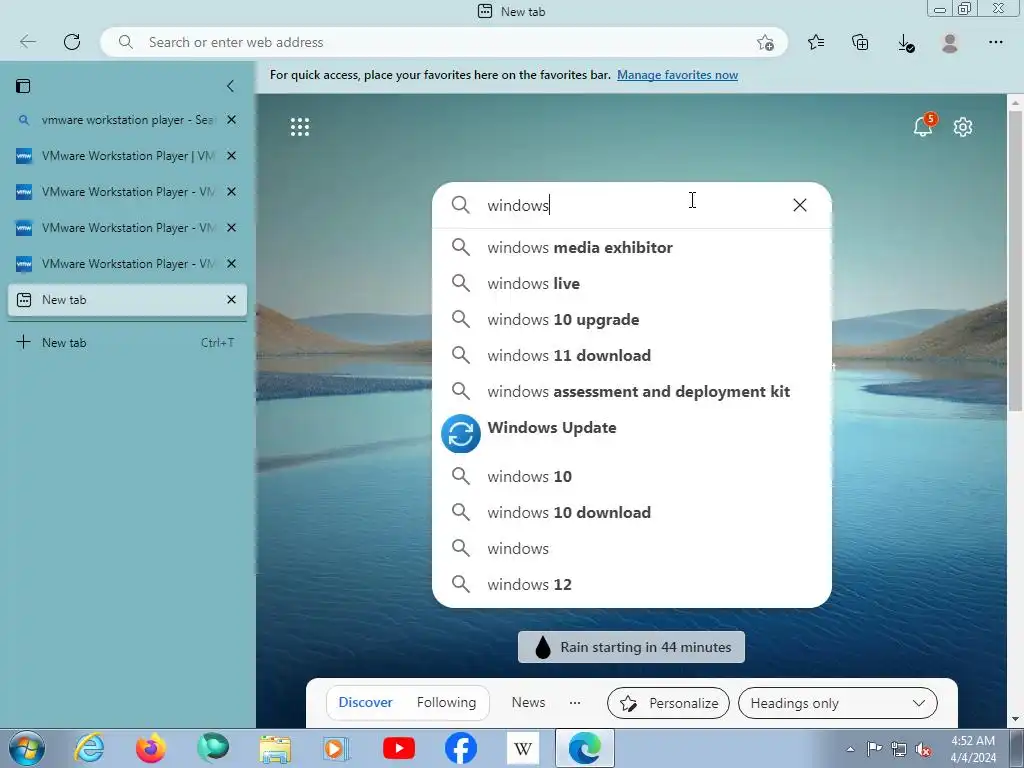Open the News feed tab
Screen dimensions: 1024x768
528,703
